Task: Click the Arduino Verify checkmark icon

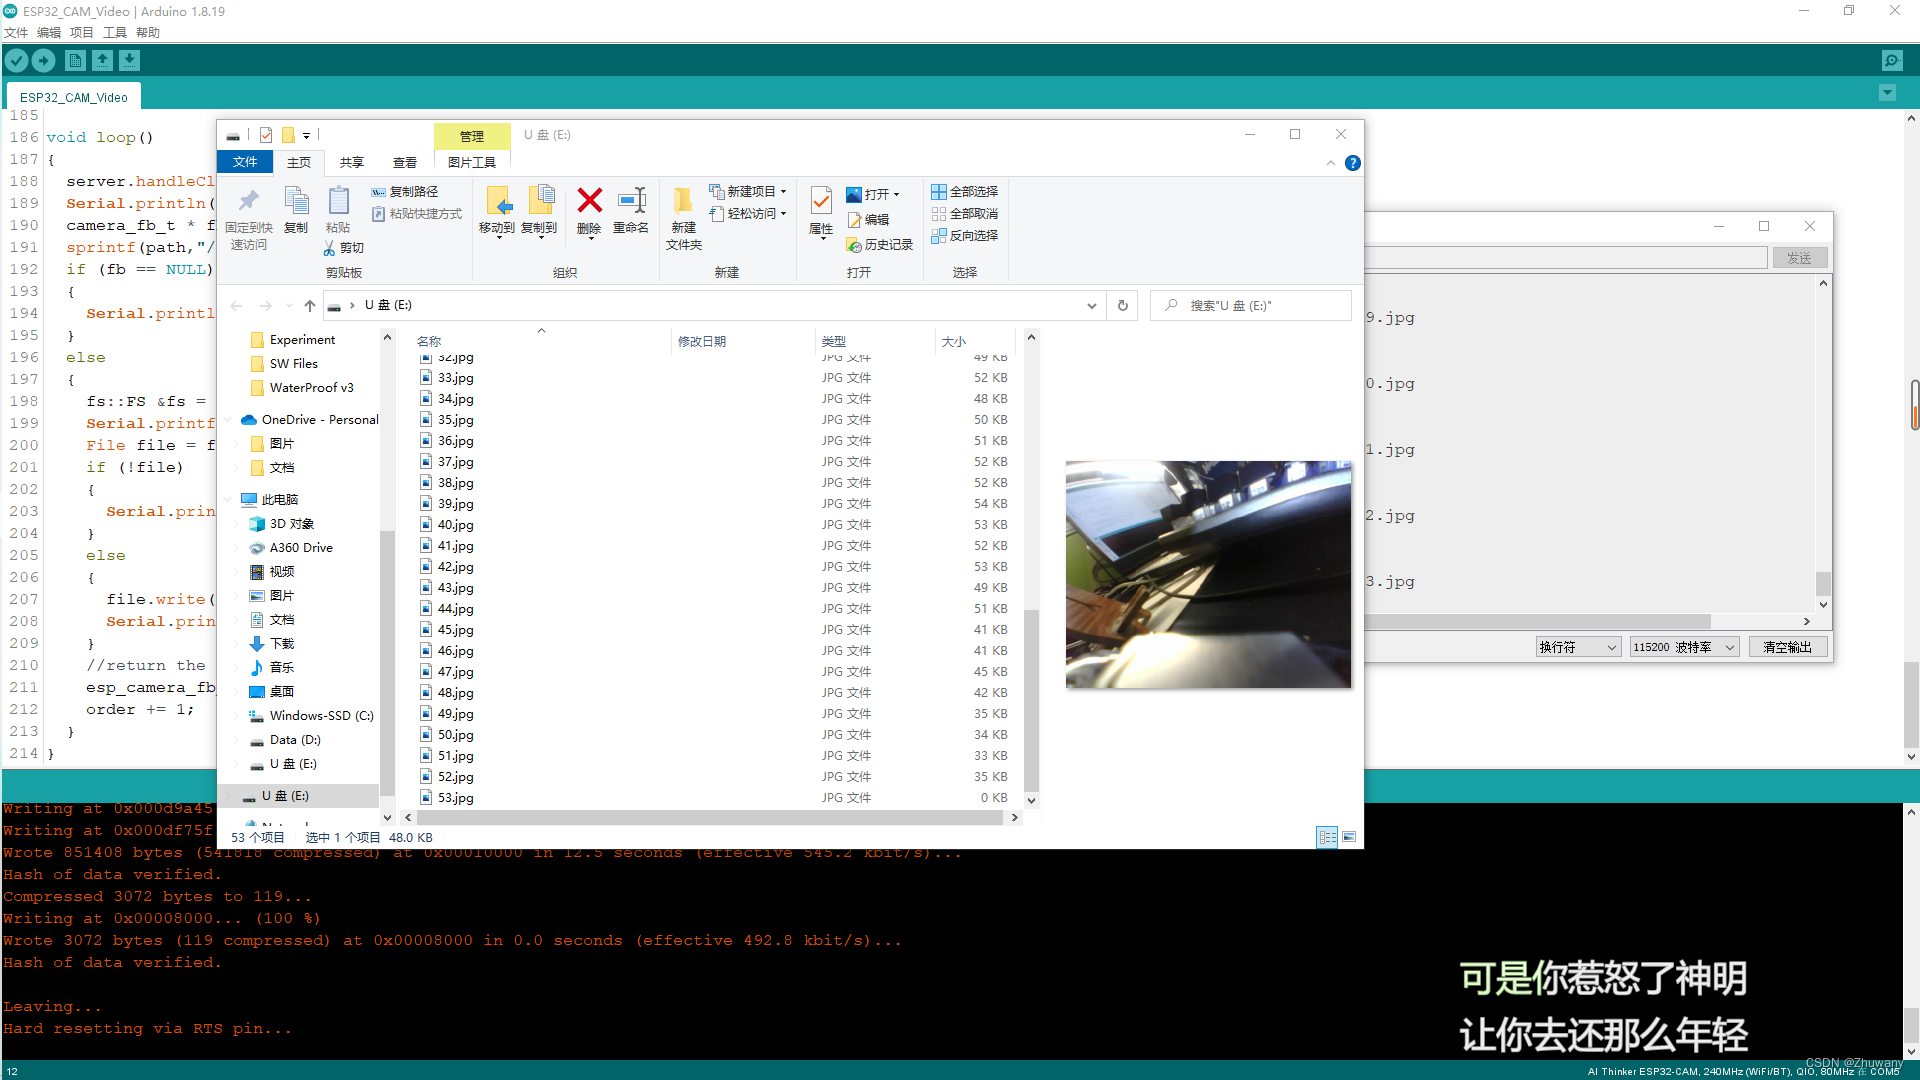Action: [16, 61]
